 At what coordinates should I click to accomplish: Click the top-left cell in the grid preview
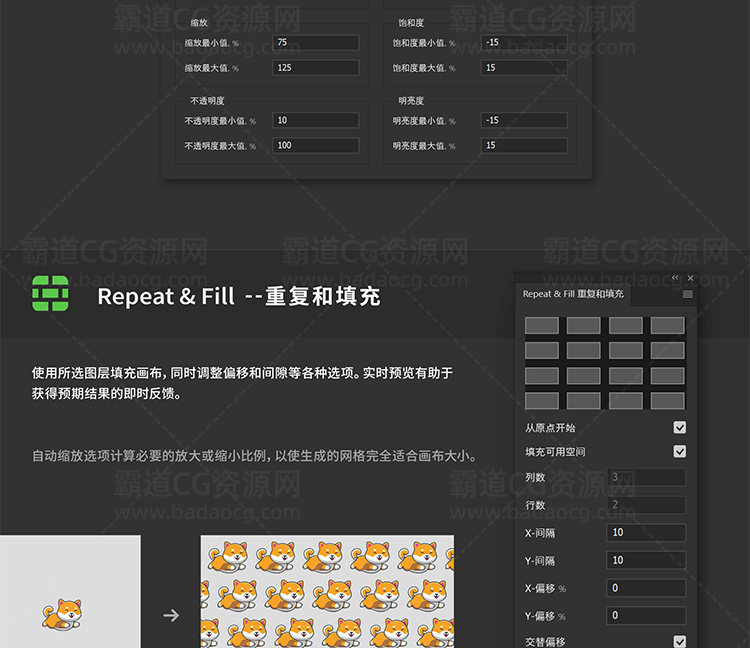(x=542, y=325)
